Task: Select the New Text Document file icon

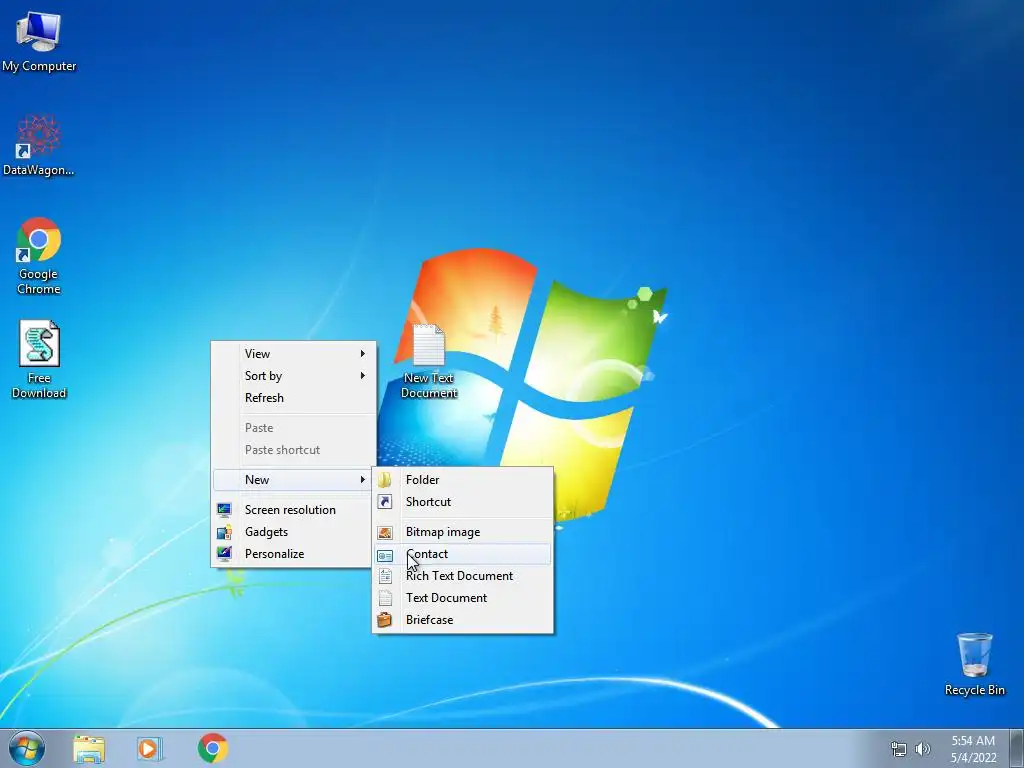Action: pyautogui.click(x=428, y=361)
